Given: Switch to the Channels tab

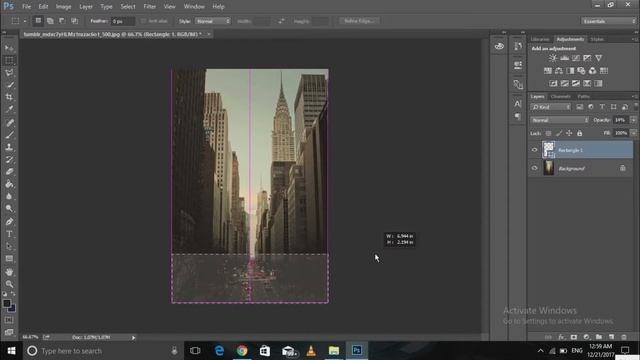Looking at the screenshot, I should [560, 97].
